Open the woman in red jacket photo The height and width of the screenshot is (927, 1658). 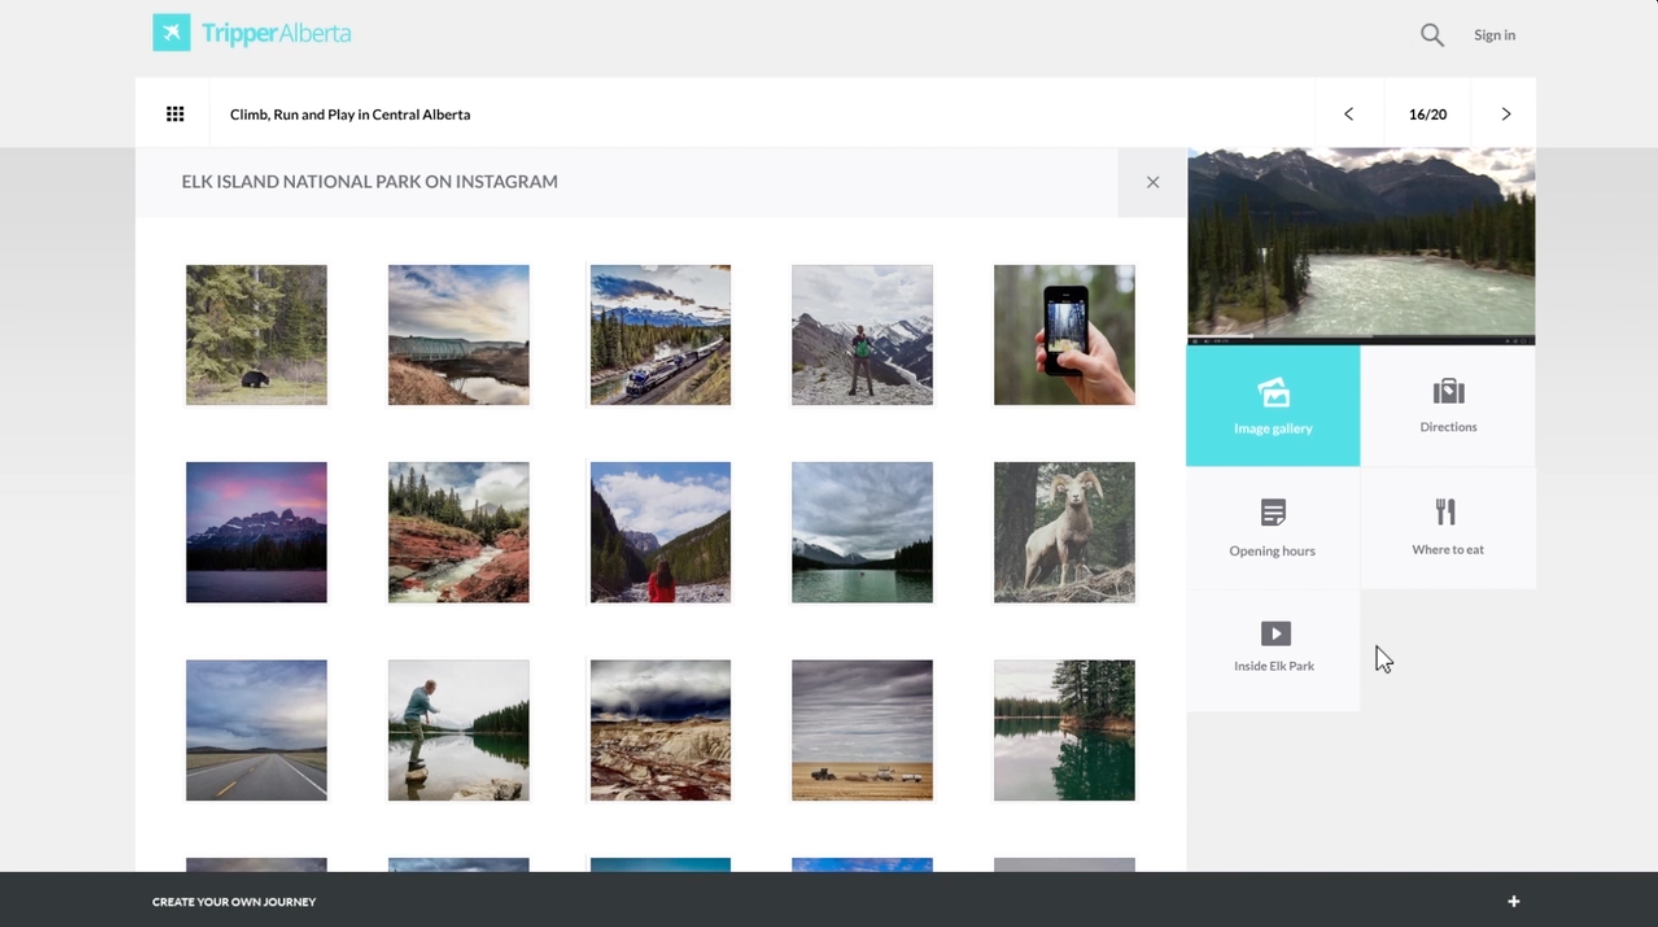660,532
